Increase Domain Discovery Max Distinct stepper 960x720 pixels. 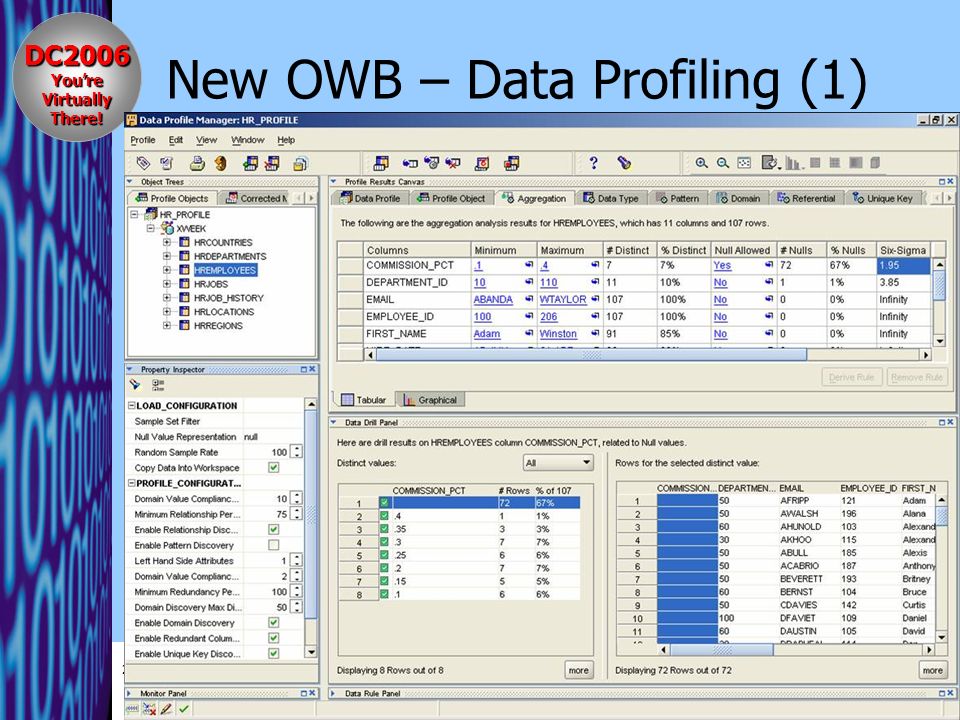296,604
